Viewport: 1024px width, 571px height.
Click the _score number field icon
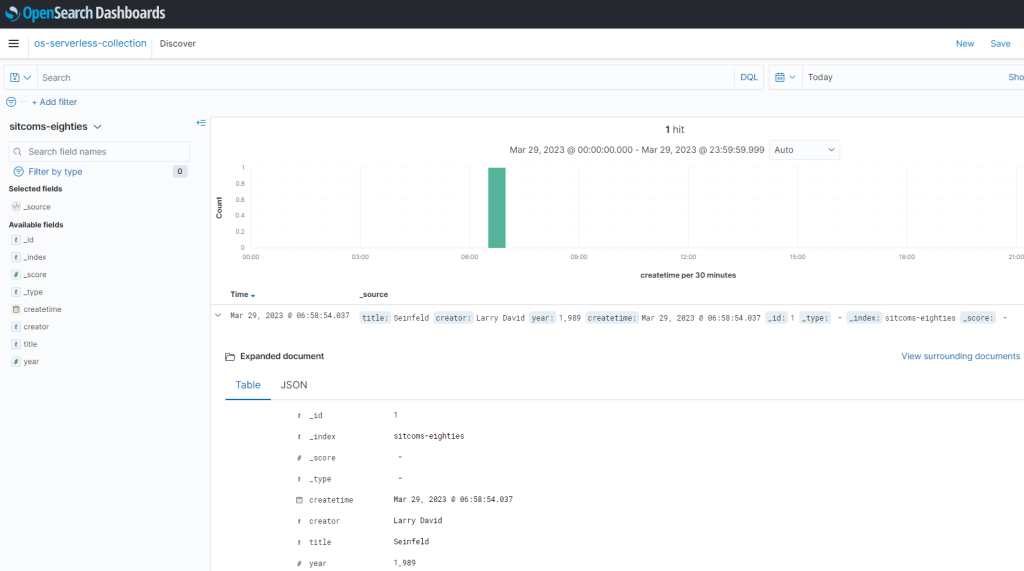tap(16, 274)
